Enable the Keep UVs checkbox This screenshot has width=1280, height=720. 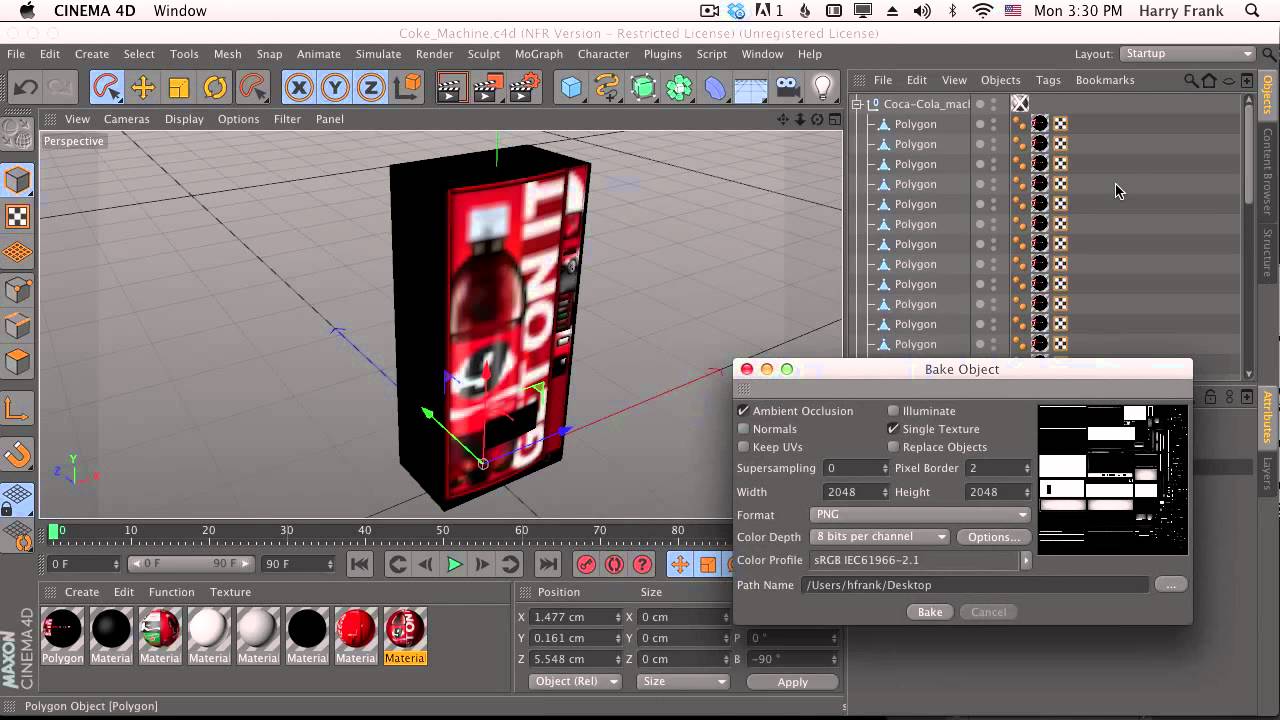(743, 447)
